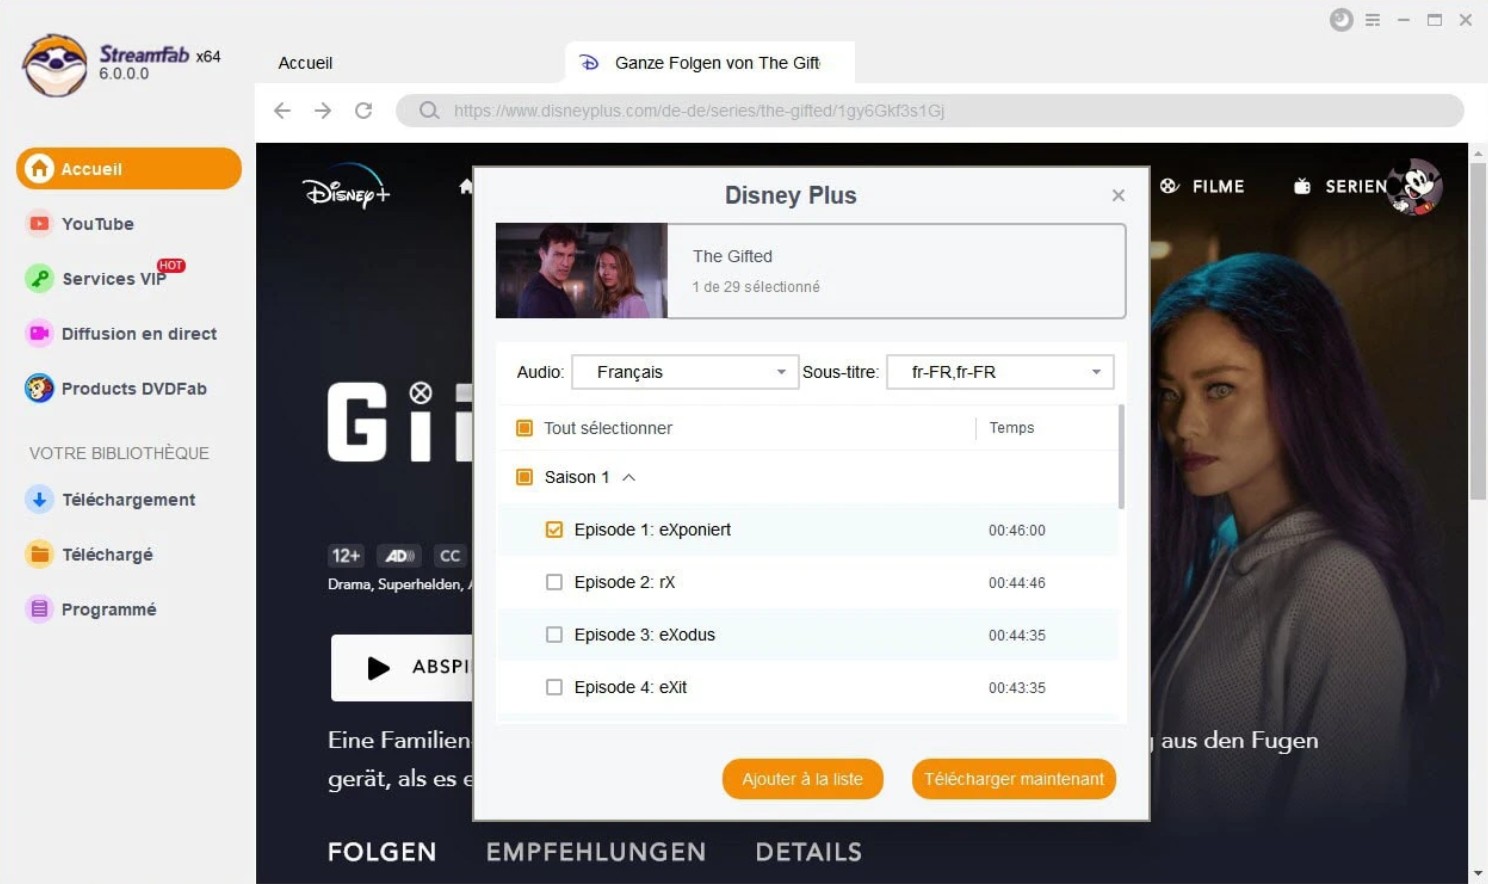Image resolution: width=1488 pixels, height=884 pixels.
Task: Open YouTube in the sidebar
Action: click(97, 224)
